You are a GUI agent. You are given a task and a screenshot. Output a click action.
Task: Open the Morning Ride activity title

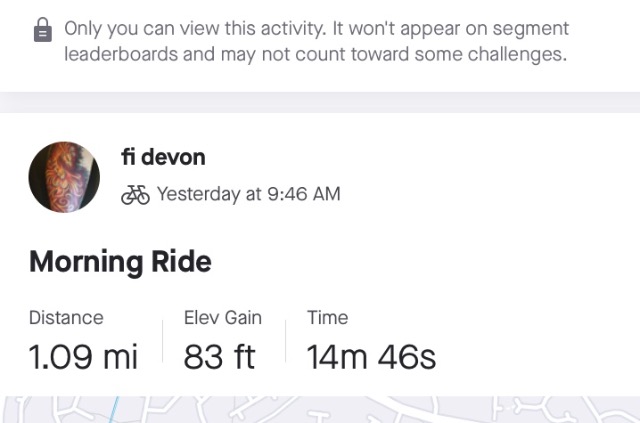[x=120, y=262]
